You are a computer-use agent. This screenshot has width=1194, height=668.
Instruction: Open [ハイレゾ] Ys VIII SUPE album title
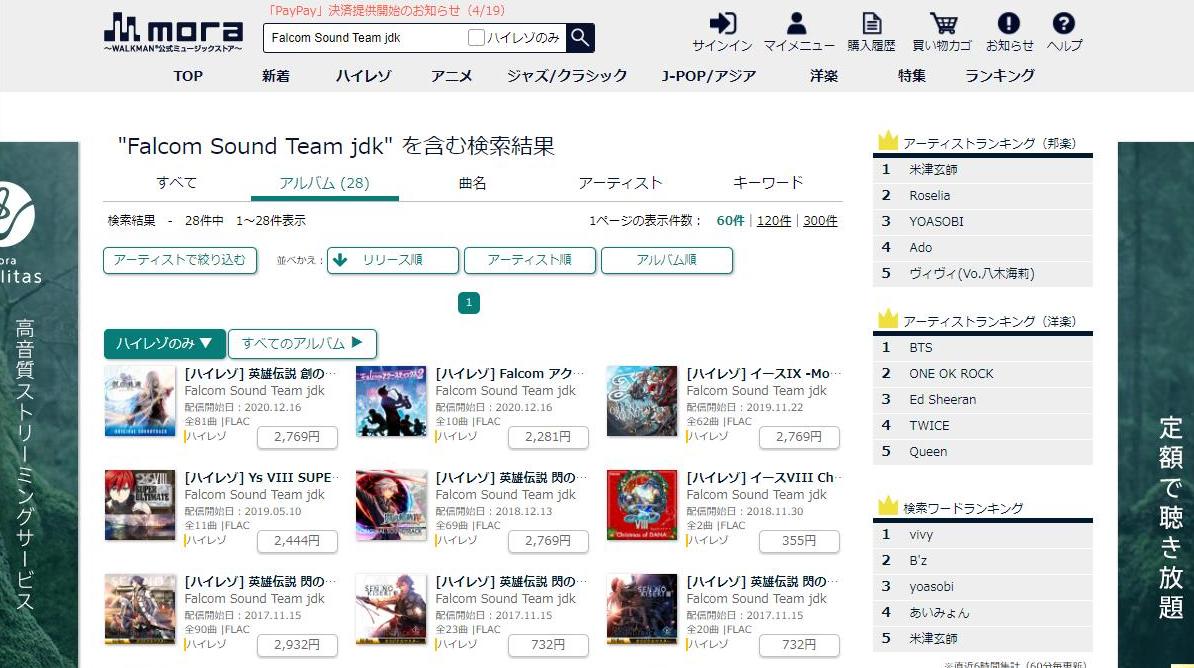259,478
